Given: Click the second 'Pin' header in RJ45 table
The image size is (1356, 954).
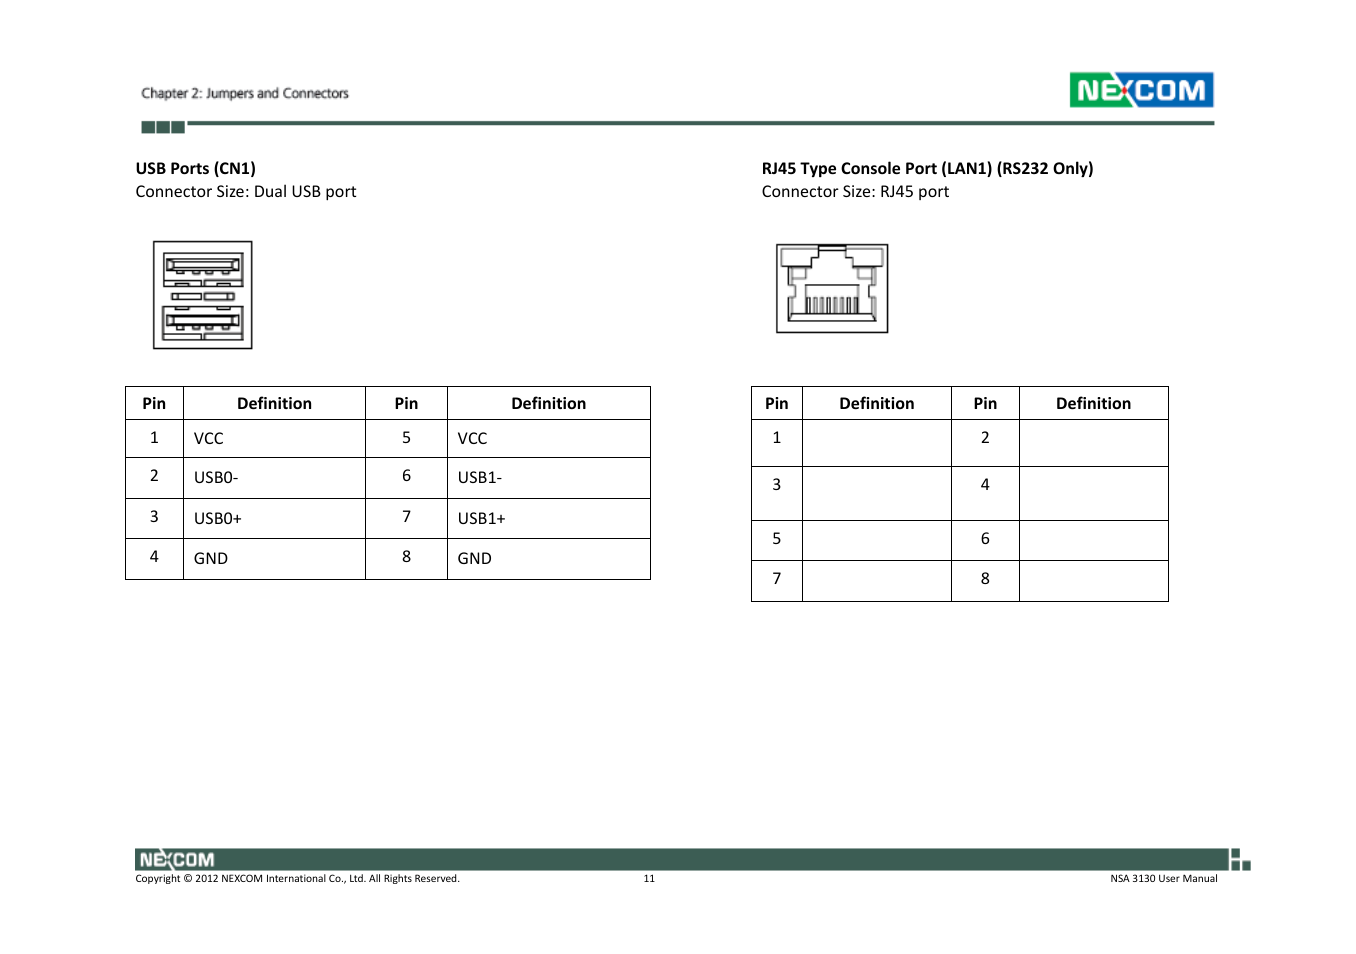Looking at the screenshot, I should click(x=985, y=404).
